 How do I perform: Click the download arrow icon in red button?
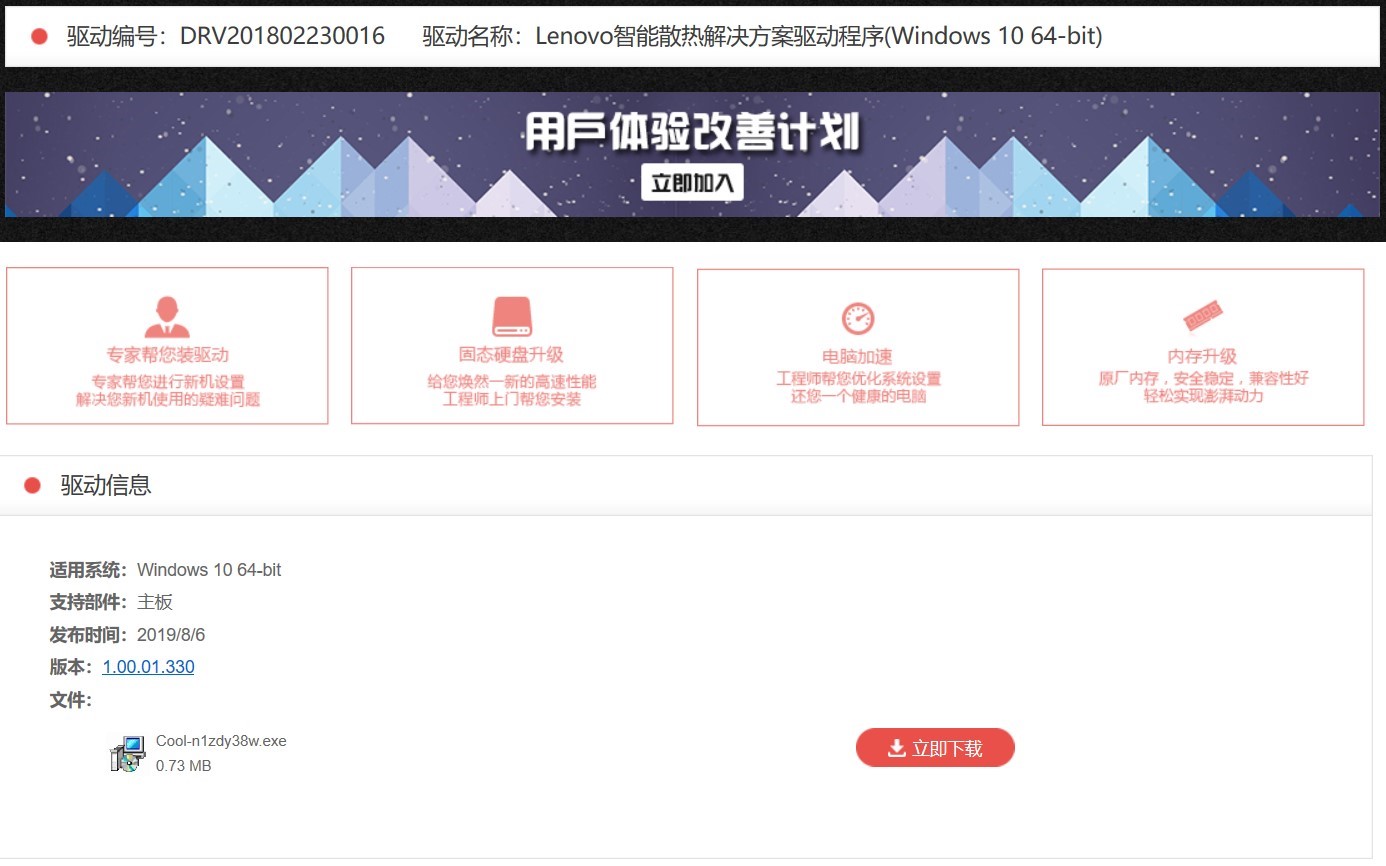[x=897, y=748]
